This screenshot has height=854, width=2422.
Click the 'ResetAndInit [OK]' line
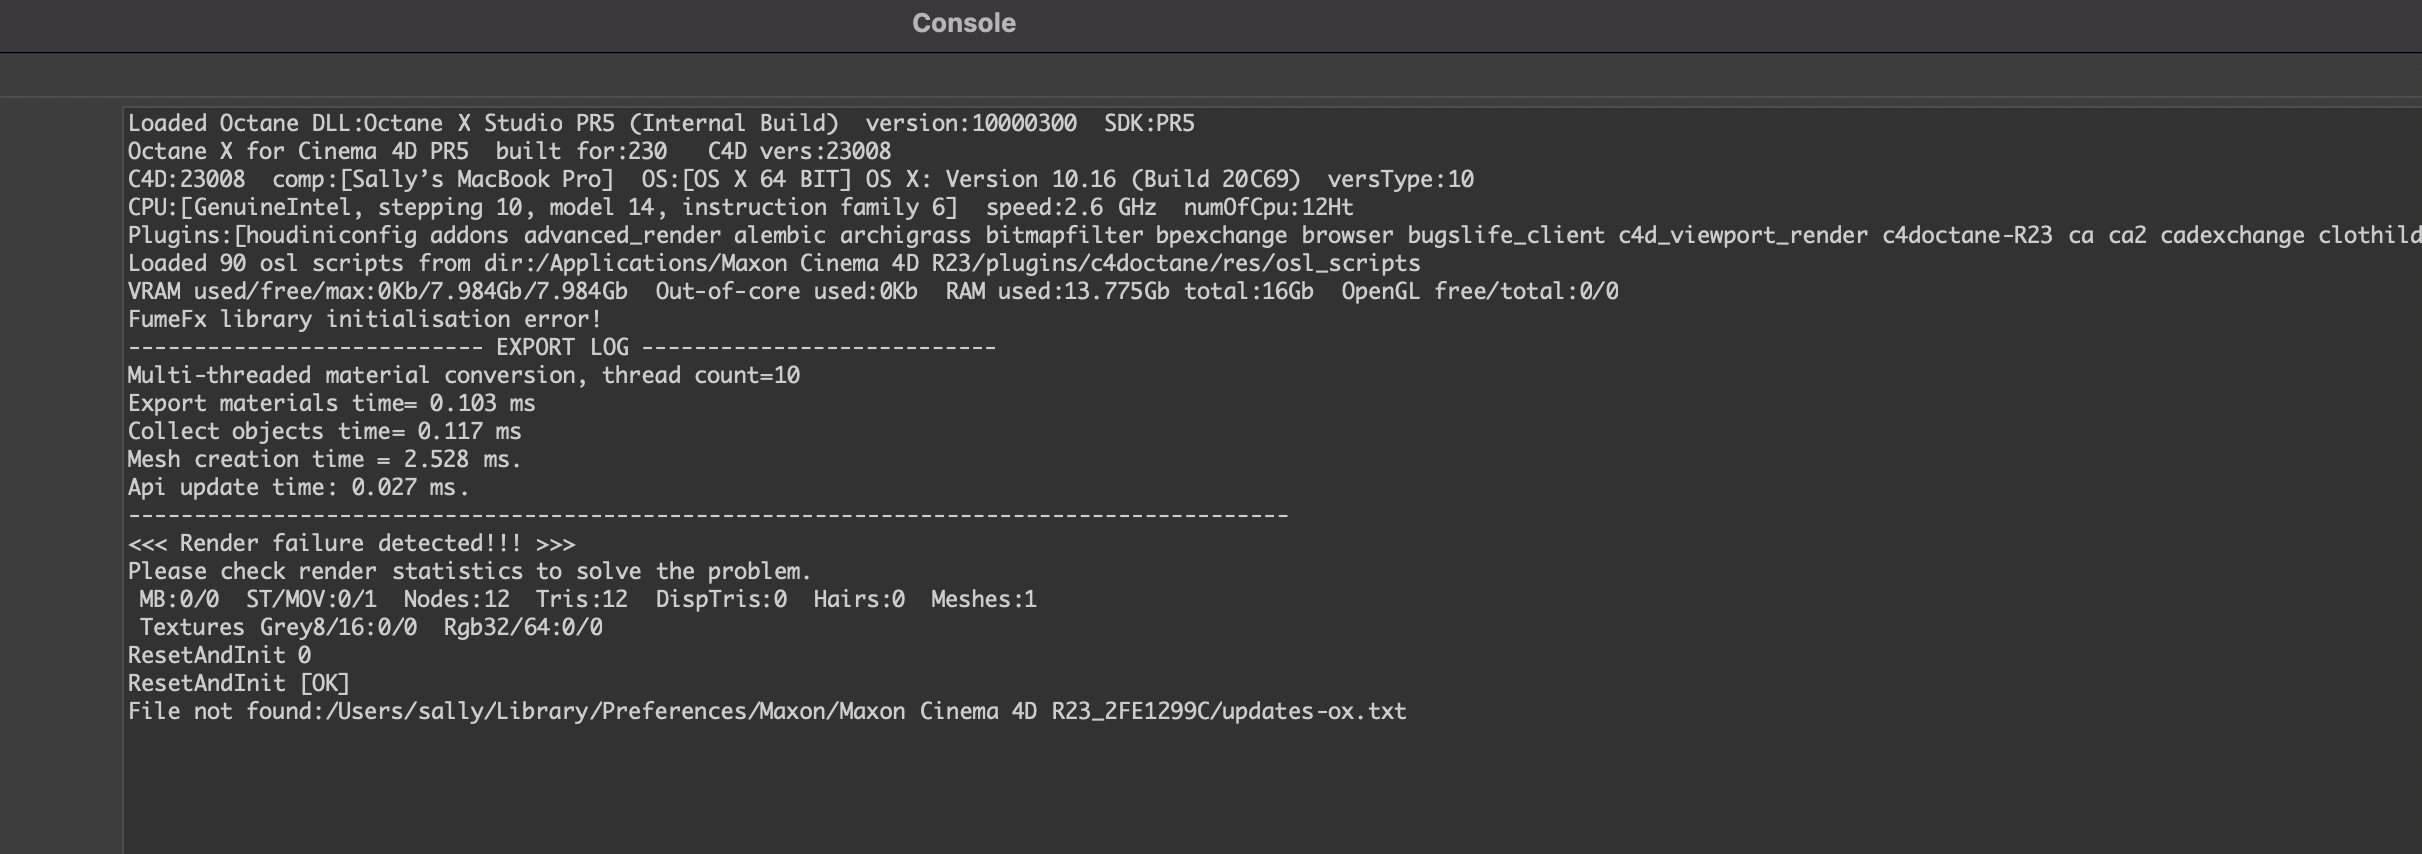(x=238, y=683)
